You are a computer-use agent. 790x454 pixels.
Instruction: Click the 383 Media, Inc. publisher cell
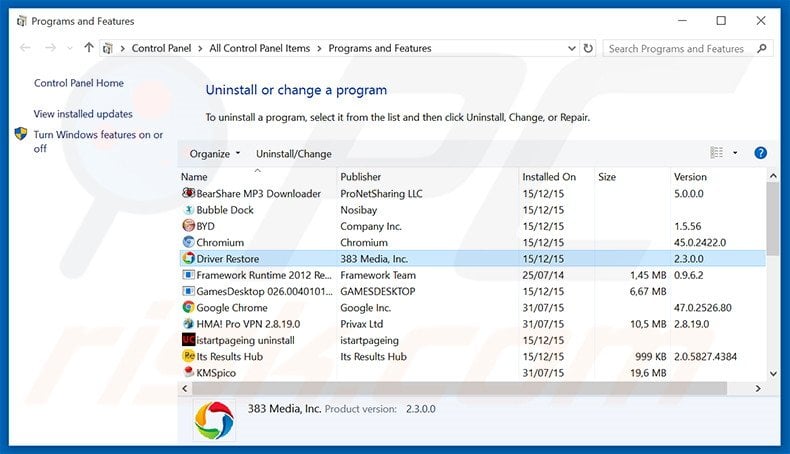pyautogui.click(x=374, y=258)
